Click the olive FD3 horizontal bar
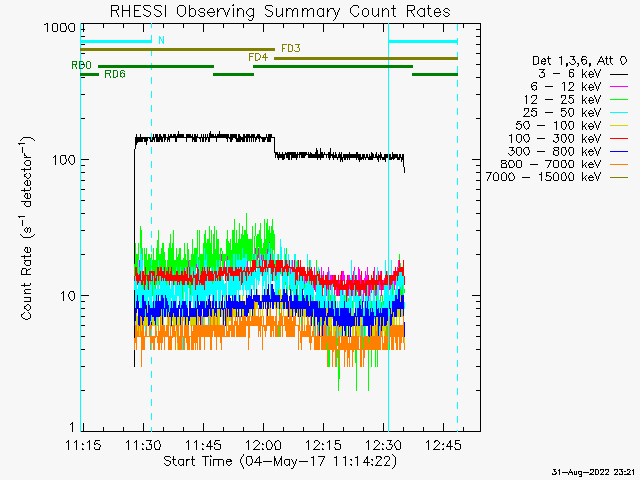640x480 pixels. tap(178, 49)
